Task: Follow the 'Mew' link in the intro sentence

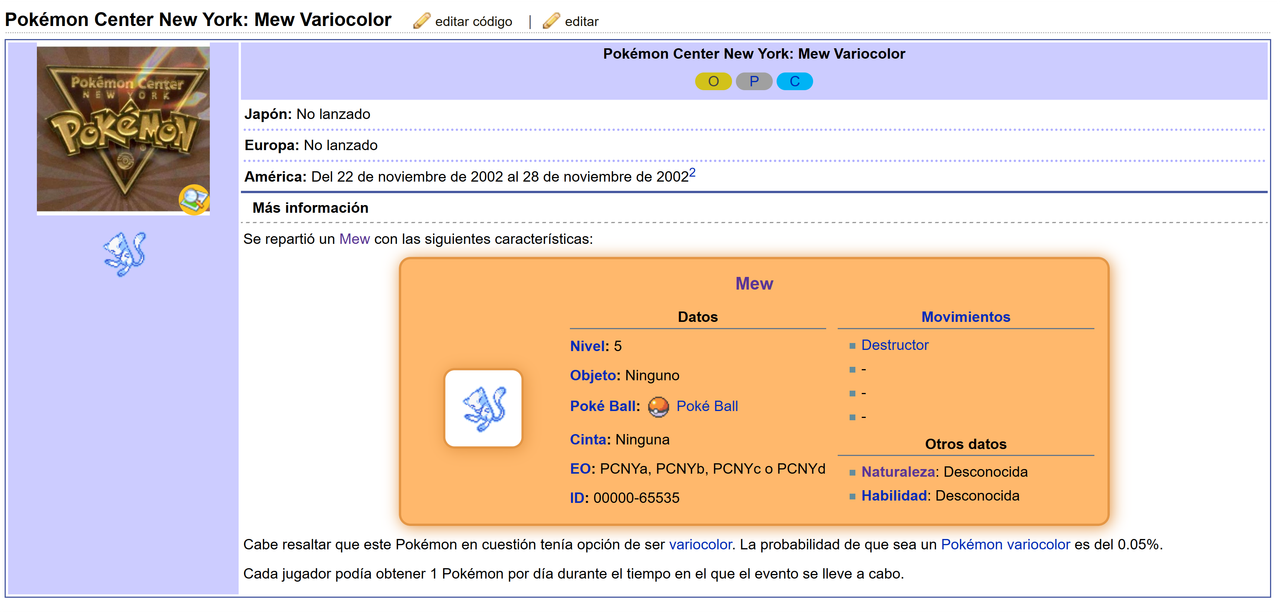Action: pos(354,239)
